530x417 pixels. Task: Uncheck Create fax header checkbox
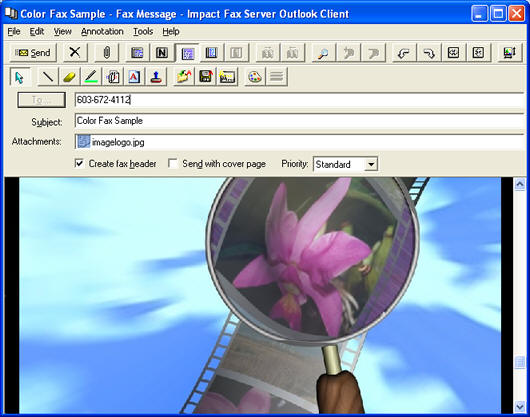click(x=79, y=164)
